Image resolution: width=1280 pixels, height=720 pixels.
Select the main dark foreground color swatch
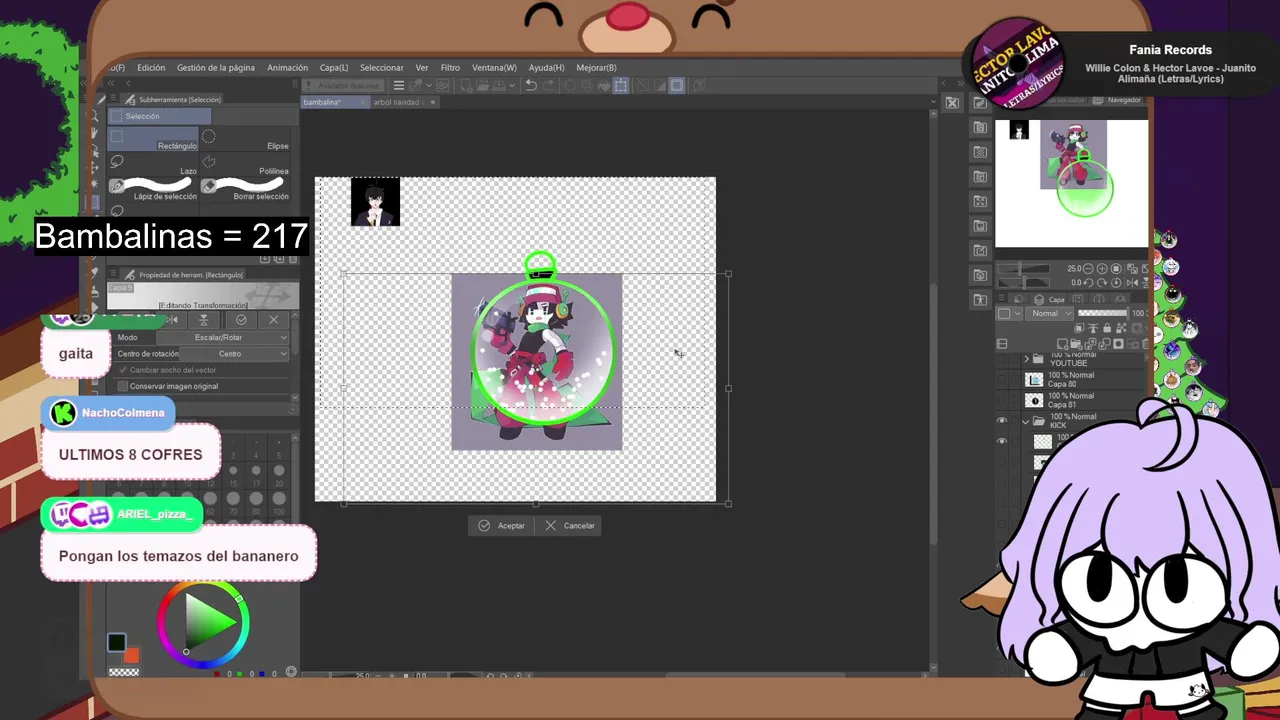pyautogui.click(x=117, y=642)
